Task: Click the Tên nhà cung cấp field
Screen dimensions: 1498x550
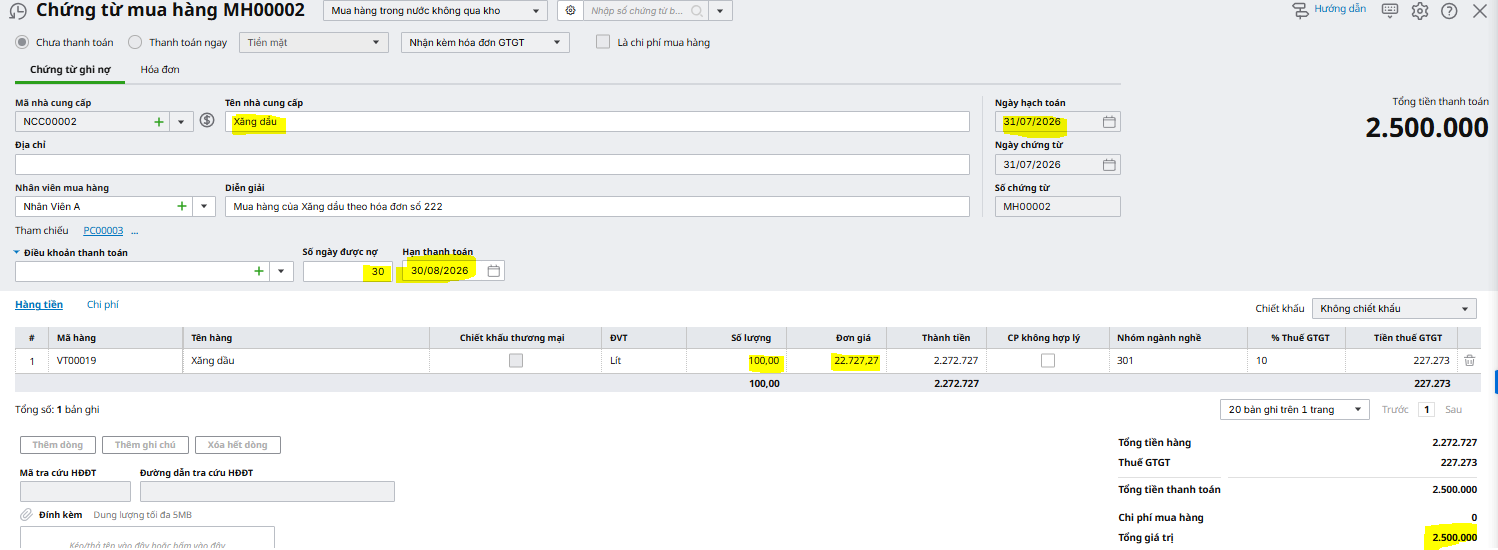Action: click(x=597, y=122)
